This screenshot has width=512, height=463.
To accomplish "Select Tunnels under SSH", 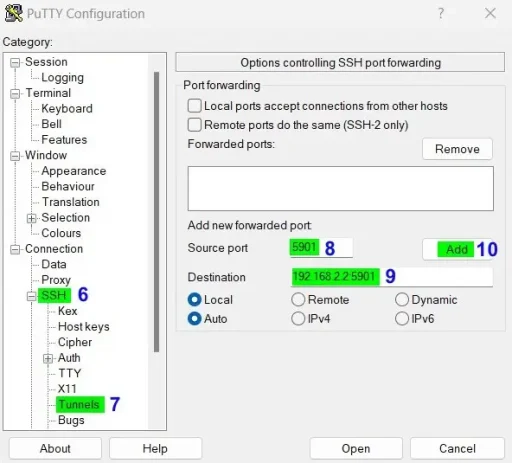I will point(79,404).
